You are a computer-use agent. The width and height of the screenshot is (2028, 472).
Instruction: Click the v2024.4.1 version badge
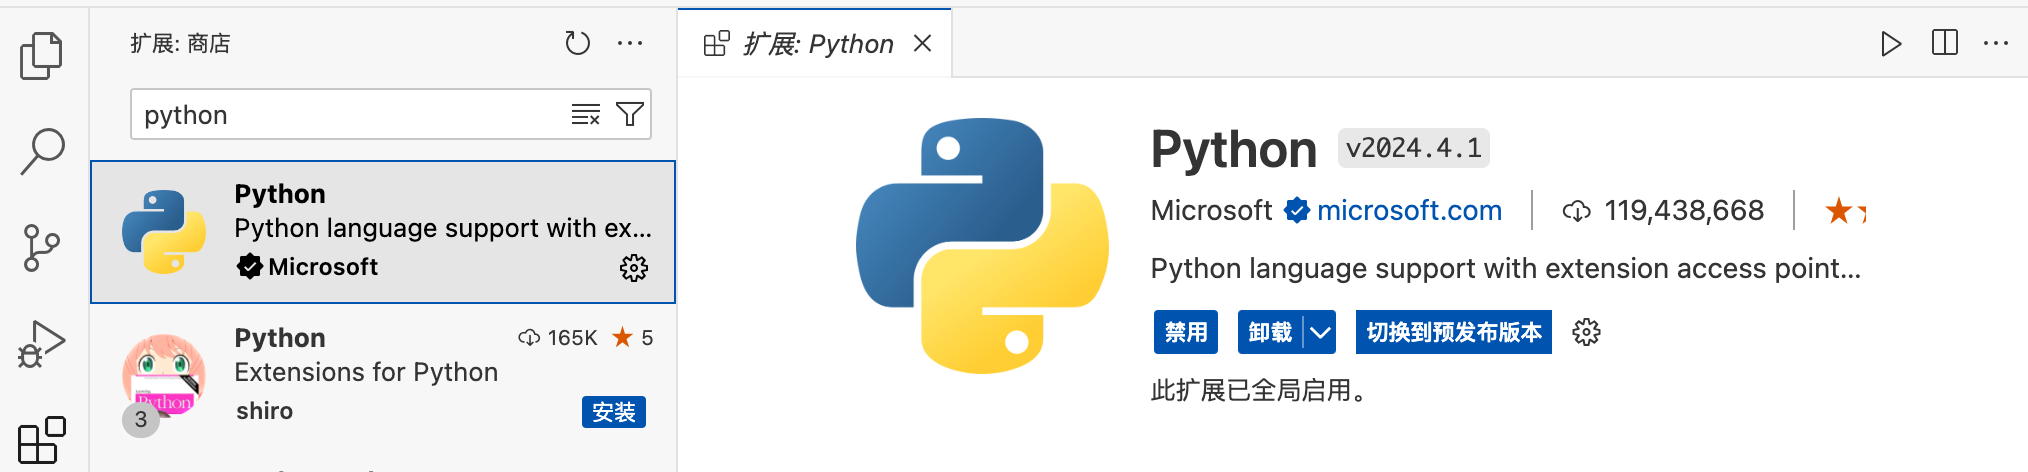1414,148
